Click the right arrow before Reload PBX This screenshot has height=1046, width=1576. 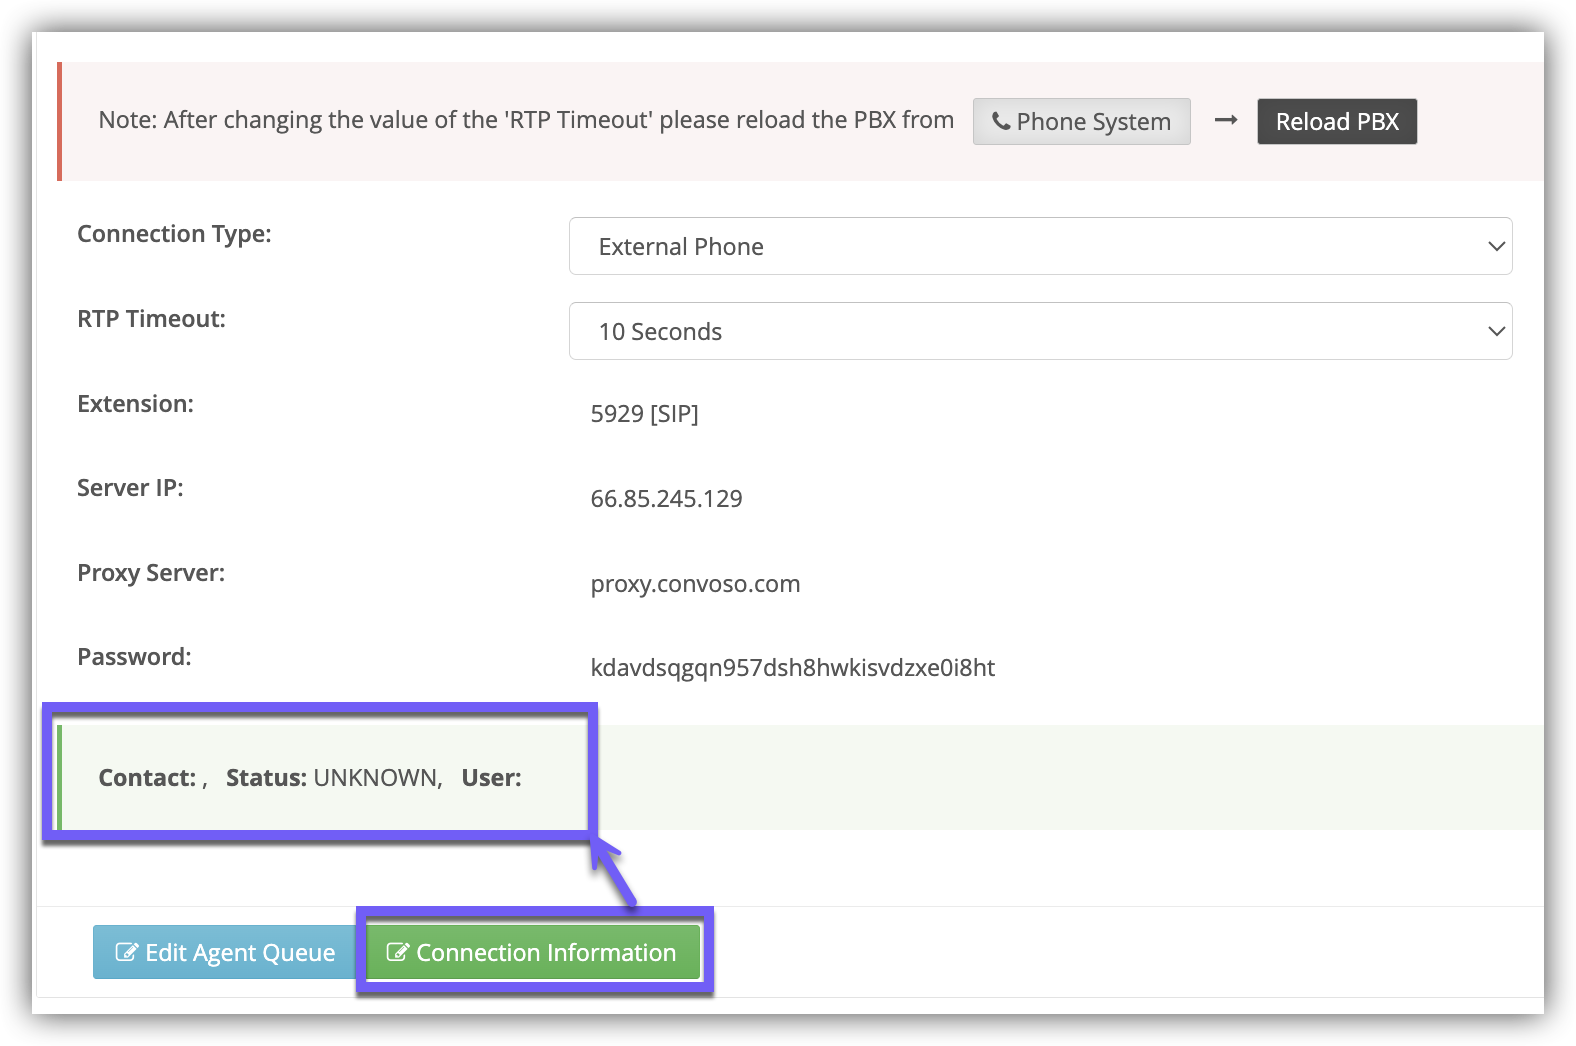1225,121
